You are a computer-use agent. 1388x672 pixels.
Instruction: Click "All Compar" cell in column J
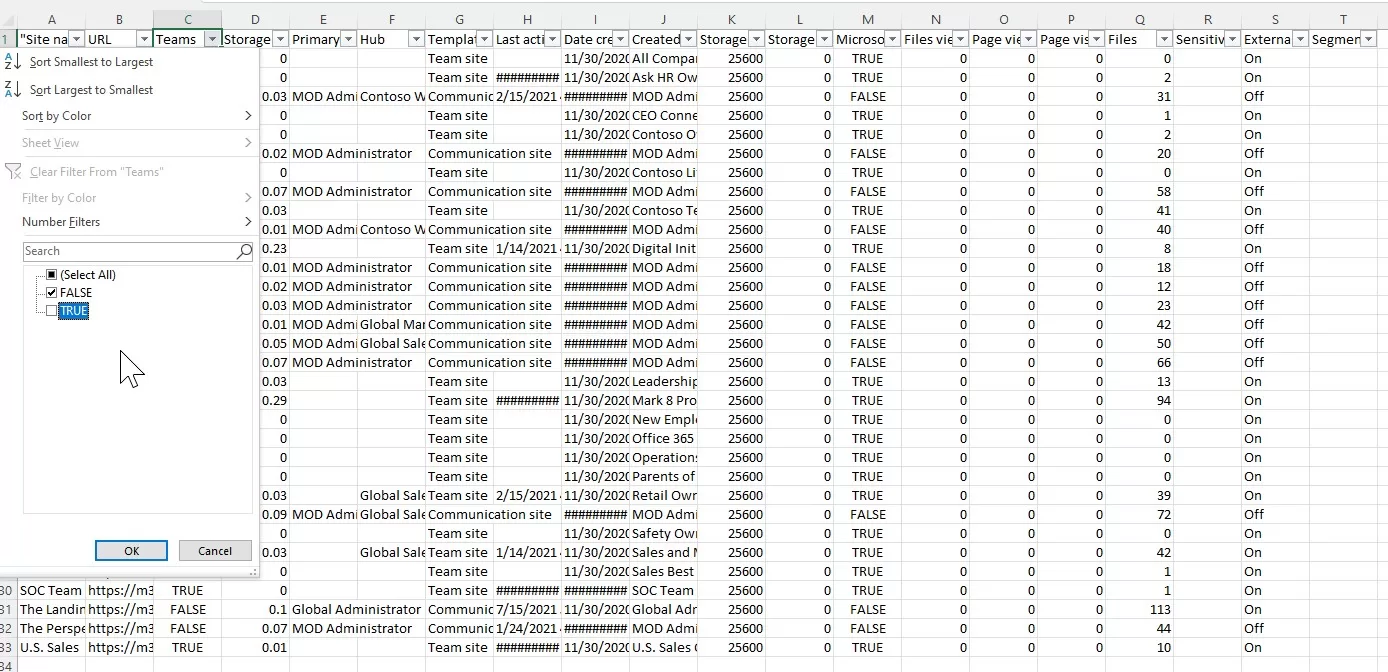[x=663, y=58]
